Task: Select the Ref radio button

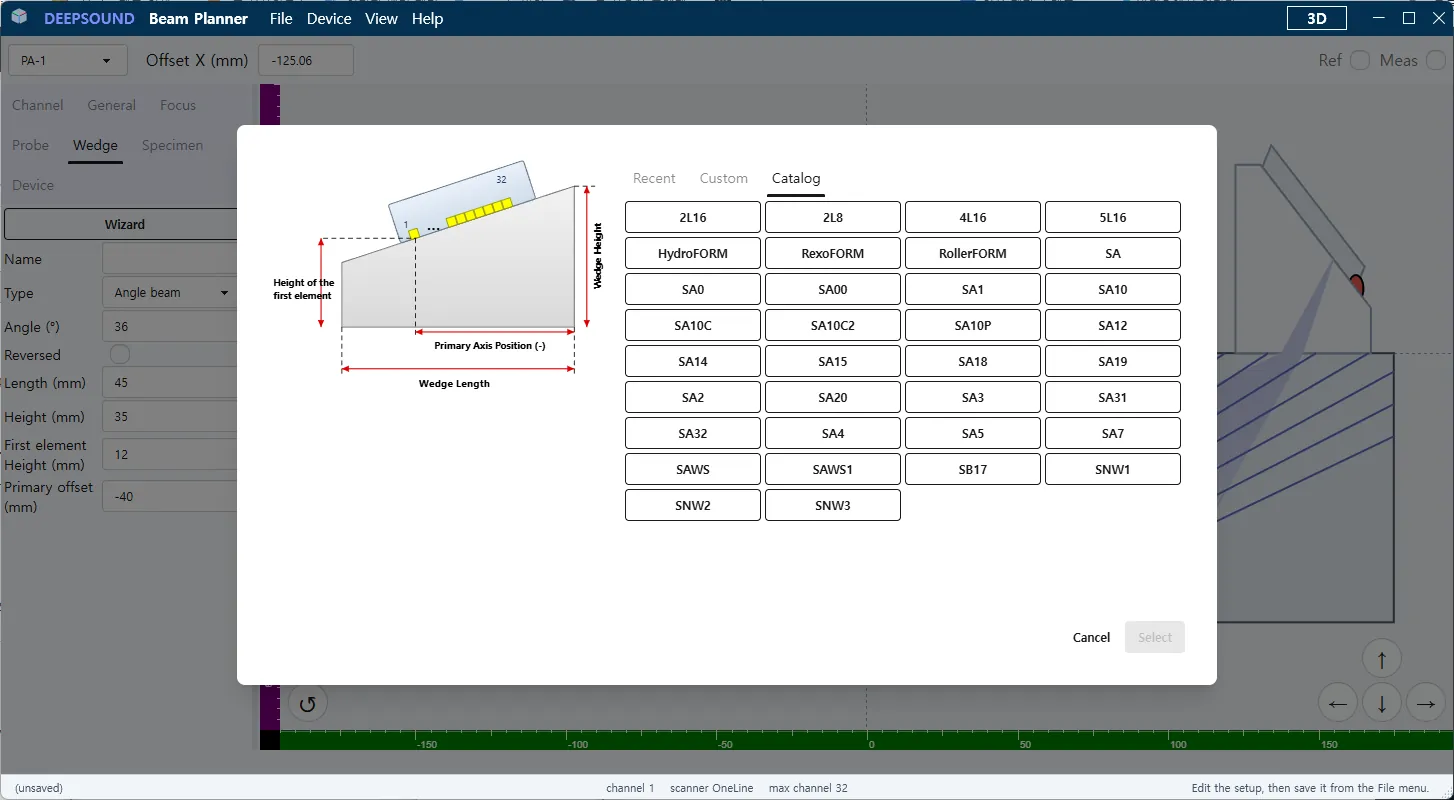Action: pyautogui.click(x=1360, y=60)
